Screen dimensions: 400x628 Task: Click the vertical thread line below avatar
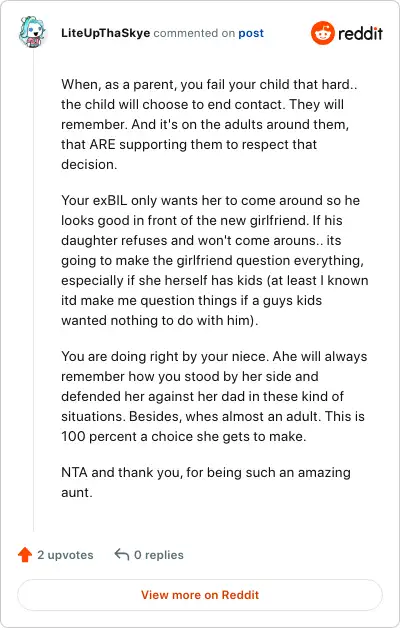(x=33, y=290)
